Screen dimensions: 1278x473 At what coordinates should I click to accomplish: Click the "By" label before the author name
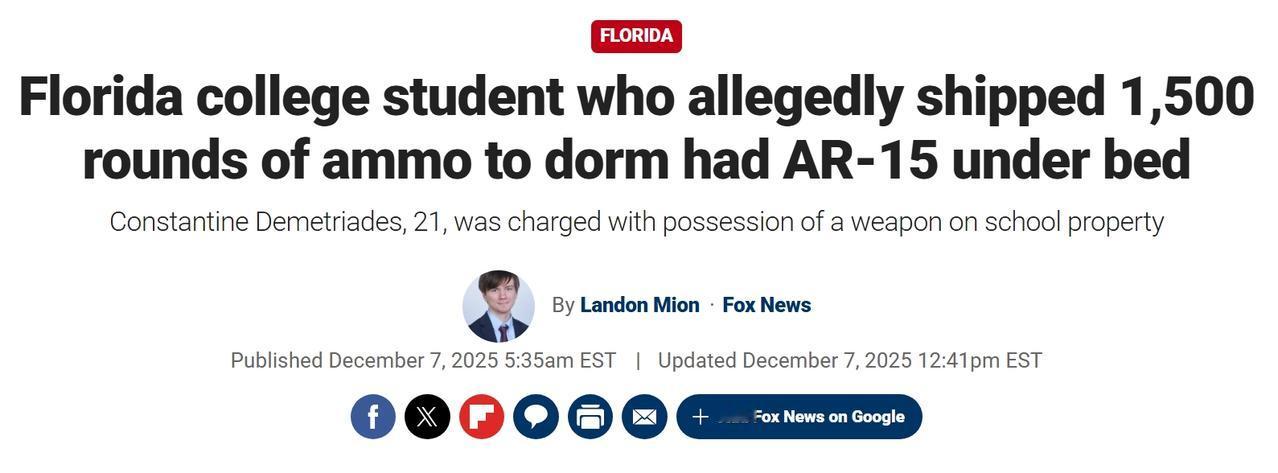click(563, 305)
